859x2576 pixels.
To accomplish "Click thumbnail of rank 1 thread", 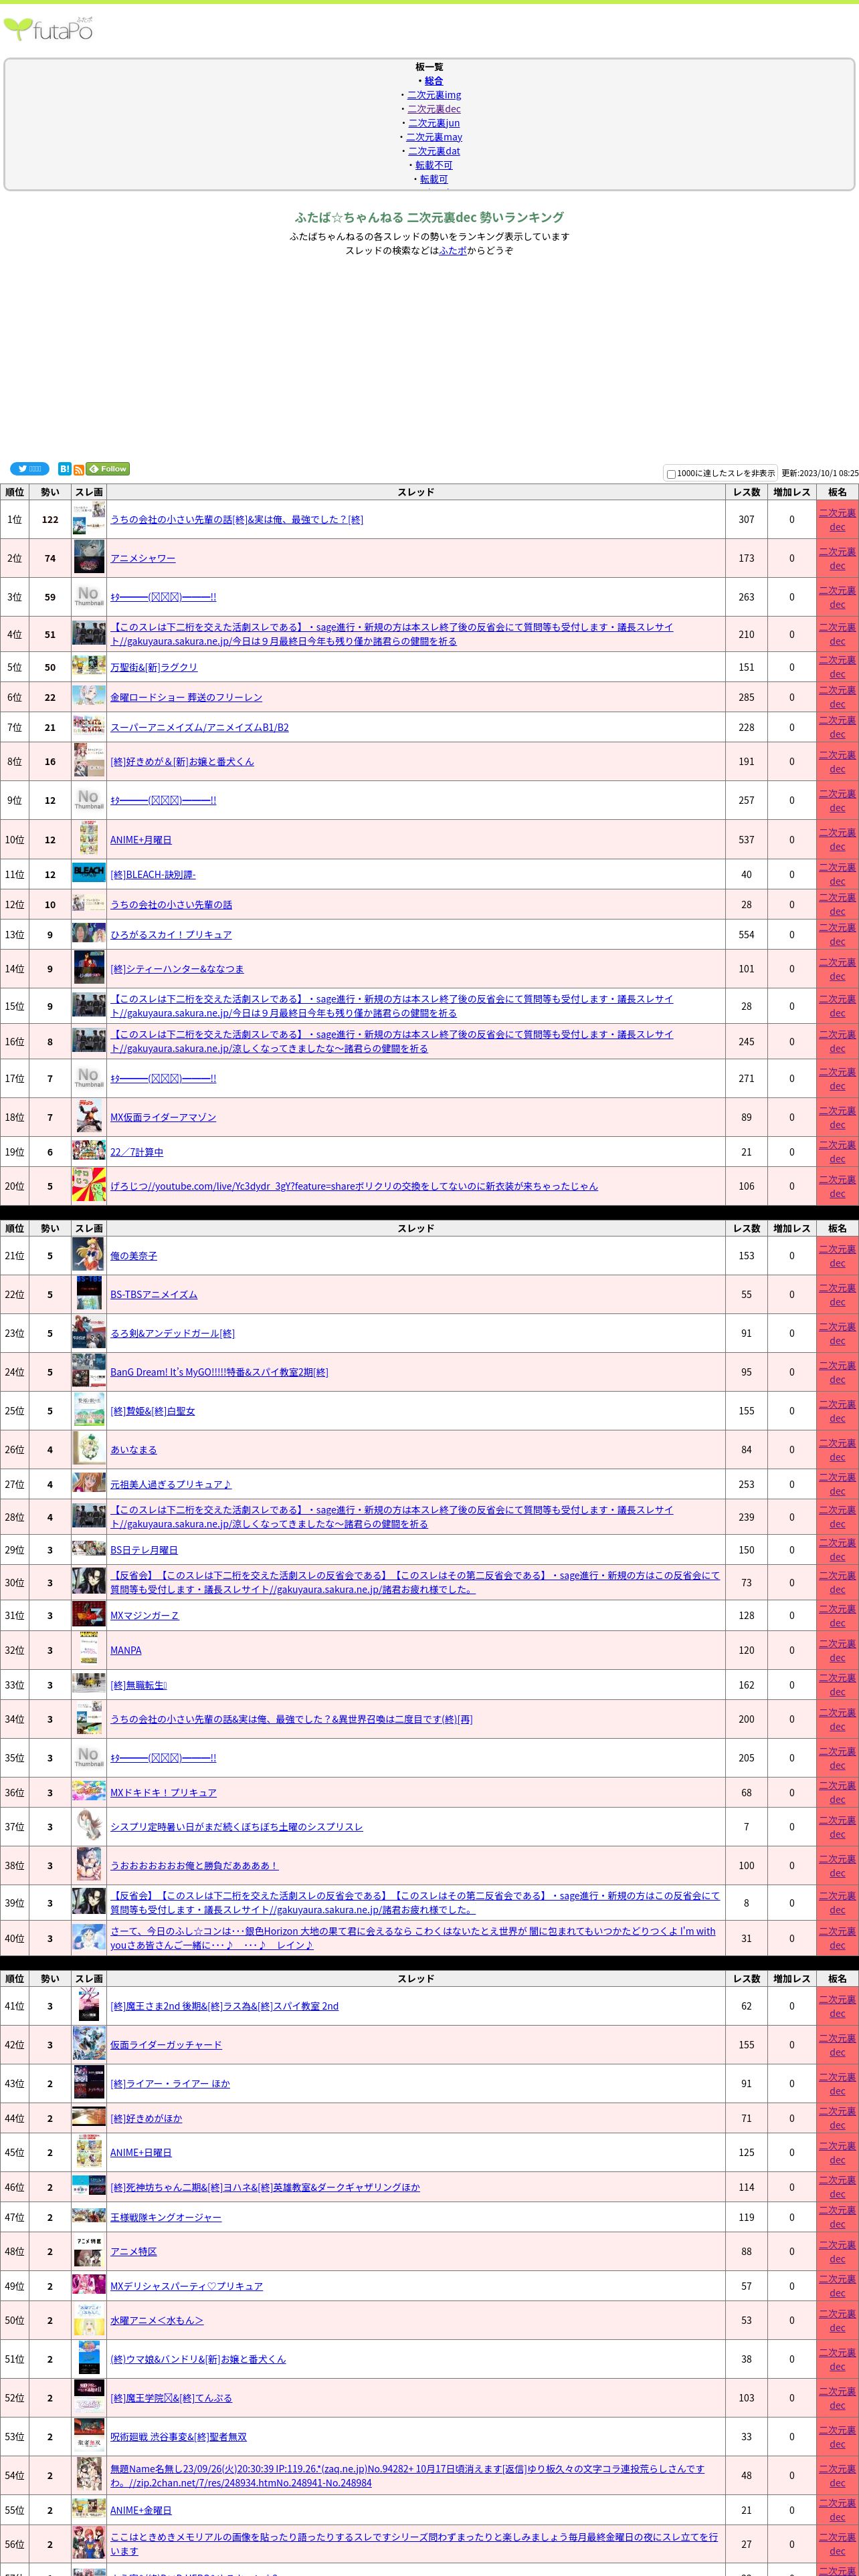I will [88, 519].
